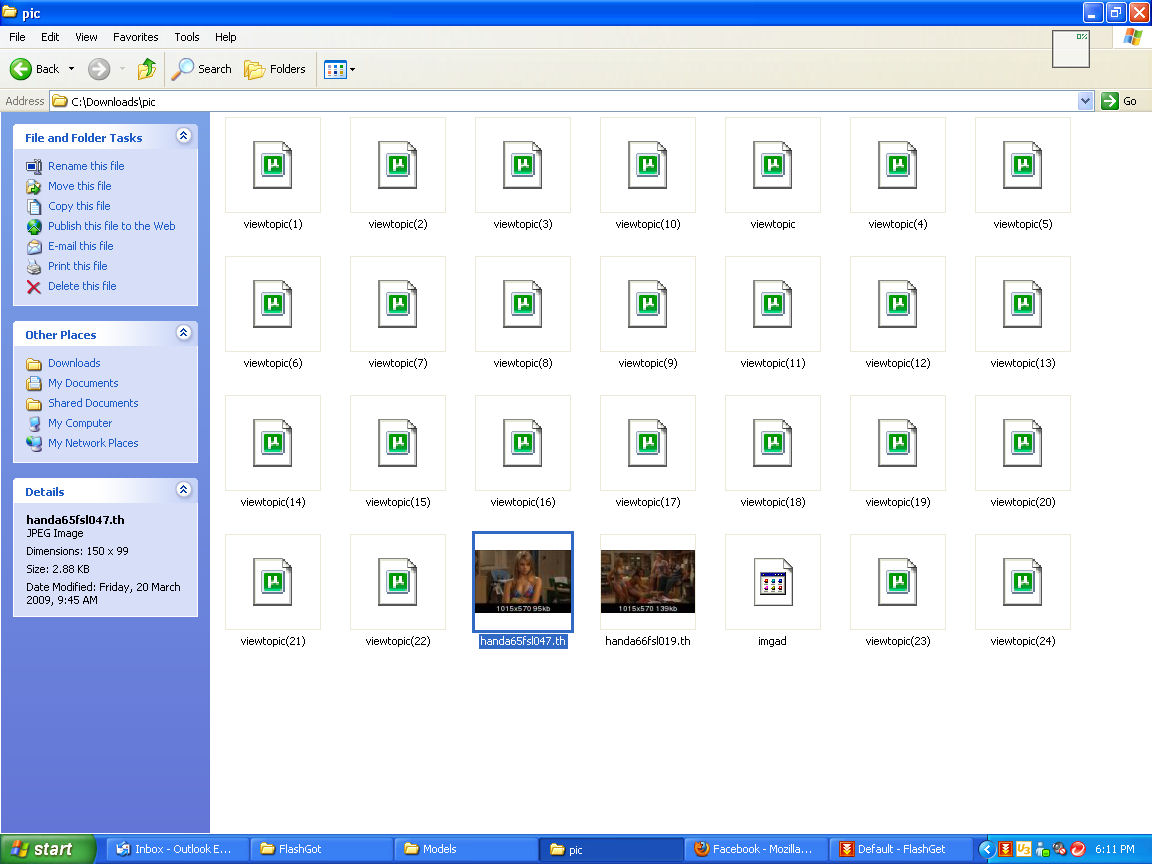1152x864 pixels.
Task: Select the handa66fsl019.th image thumbnail
Action: [x=647, y=581]
